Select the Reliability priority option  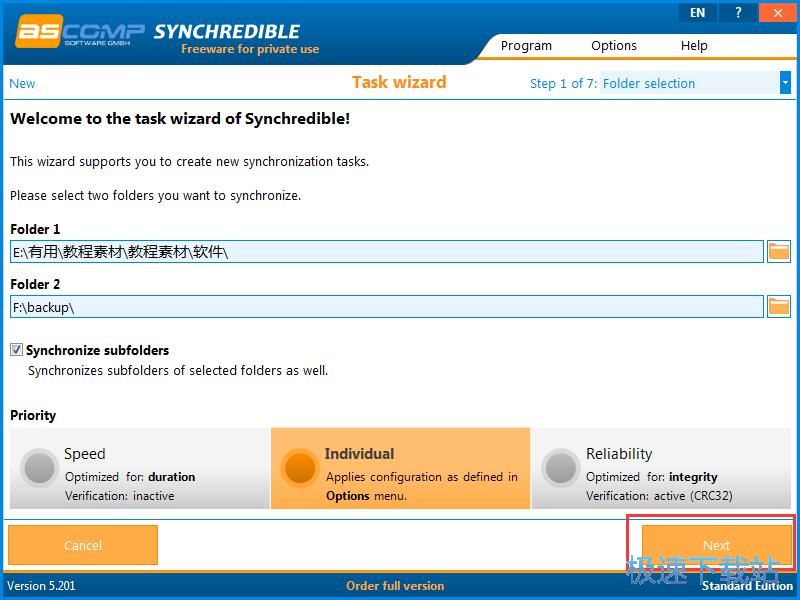coord(661,468)
